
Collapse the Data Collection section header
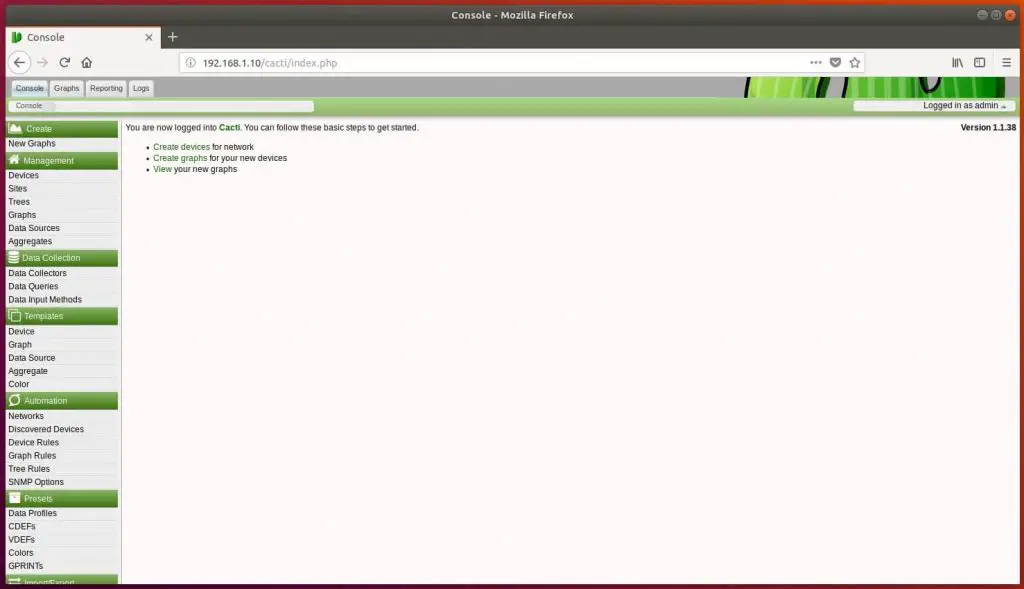(x=61, y=258)
